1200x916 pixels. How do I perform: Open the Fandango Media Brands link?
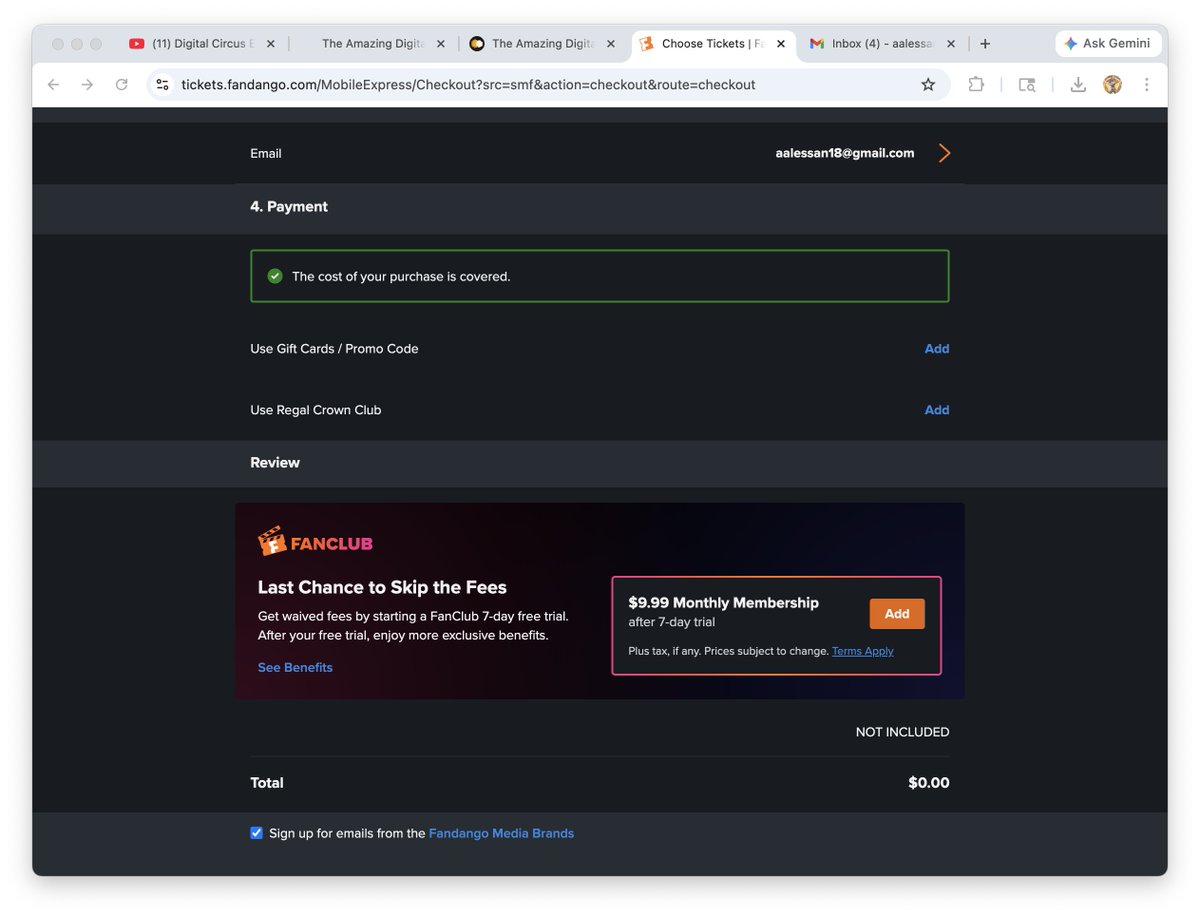[501, 833]
